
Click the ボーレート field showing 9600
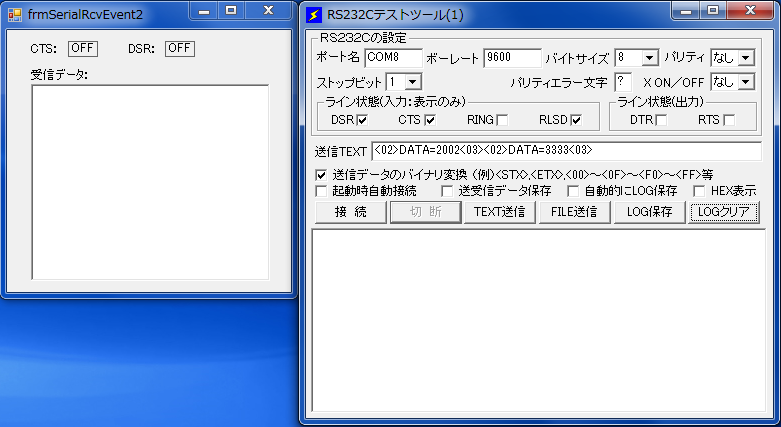512,58
